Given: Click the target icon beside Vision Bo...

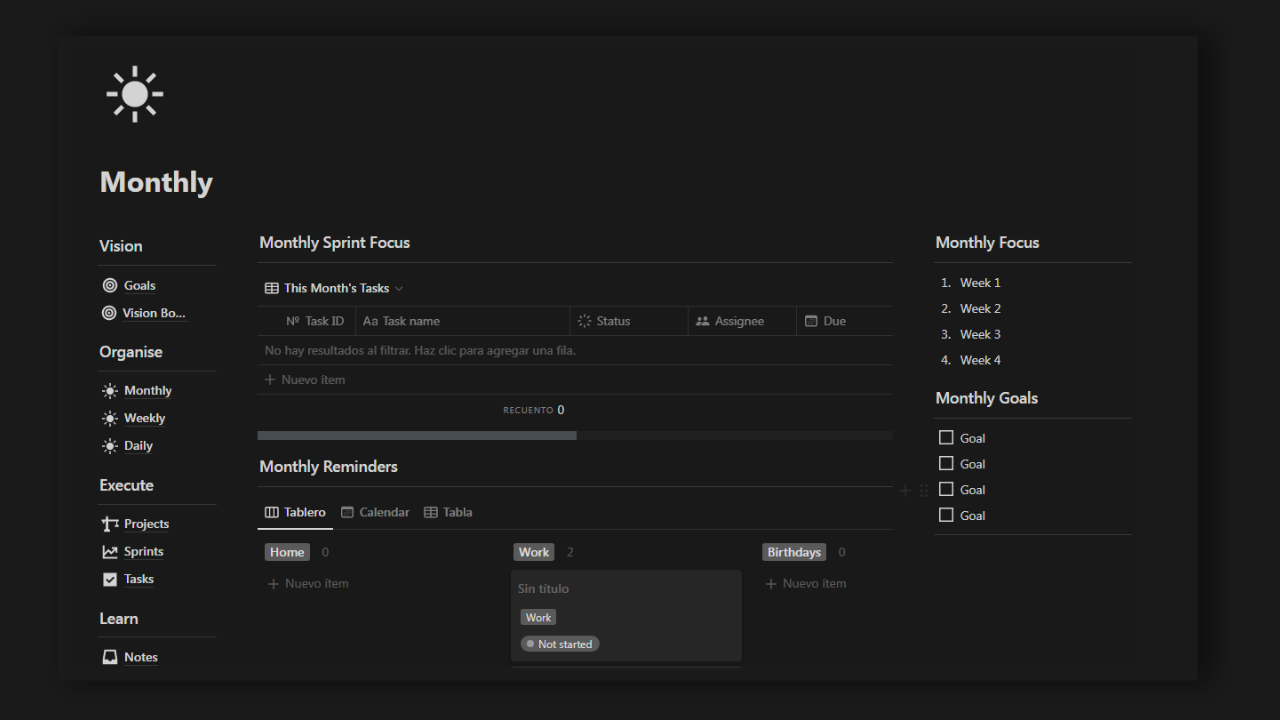Looking at the screenshot, I should click(109, 313).
